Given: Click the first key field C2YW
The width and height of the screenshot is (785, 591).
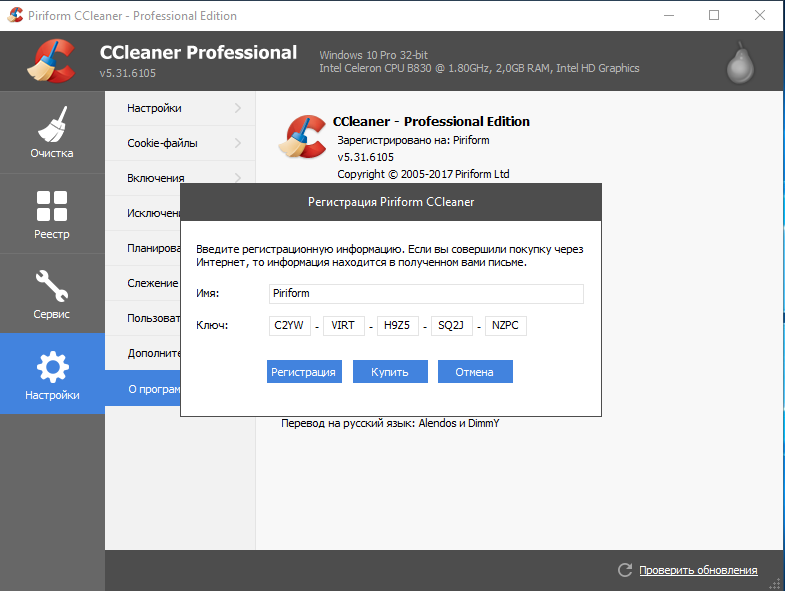Looking at the screenshot, I should (289, 326).
